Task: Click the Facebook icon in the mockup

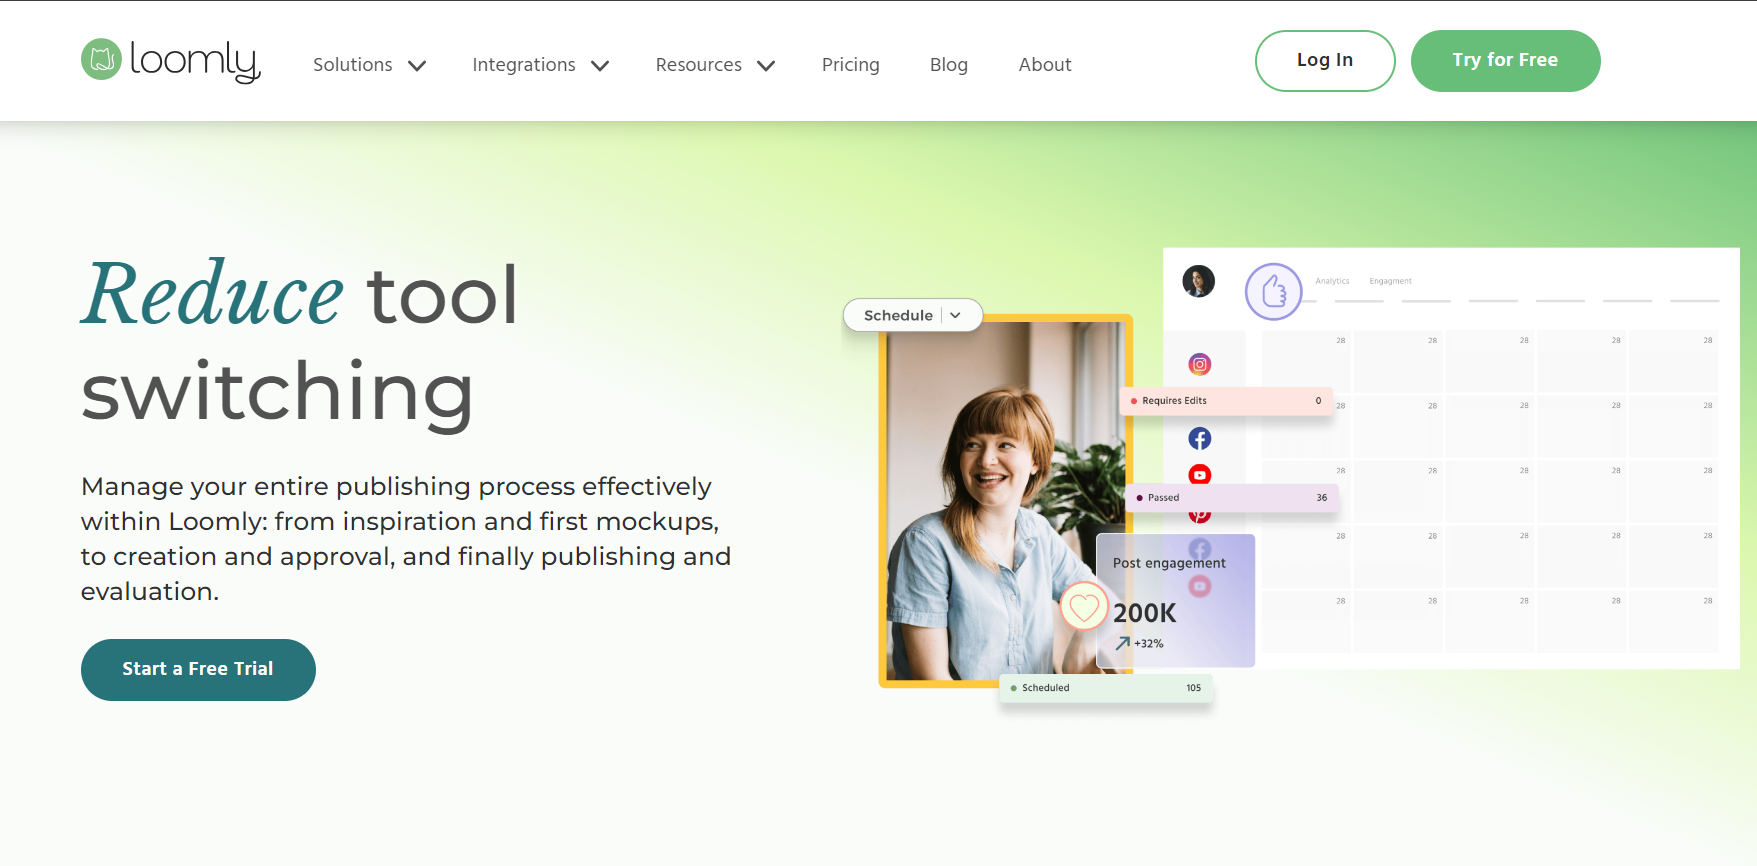Action: coord(1199,439)
